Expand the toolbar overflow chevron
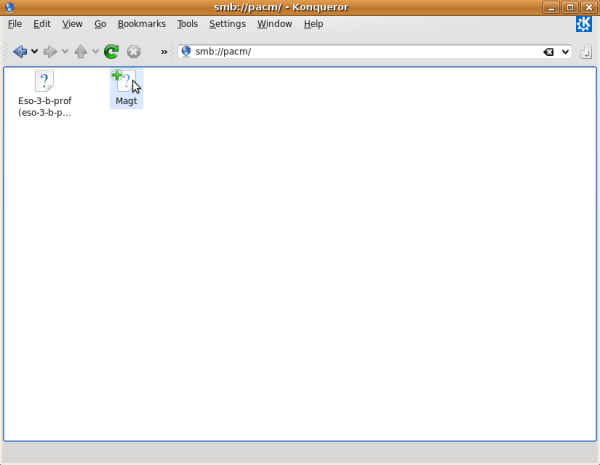 click(x=164, y=51)
